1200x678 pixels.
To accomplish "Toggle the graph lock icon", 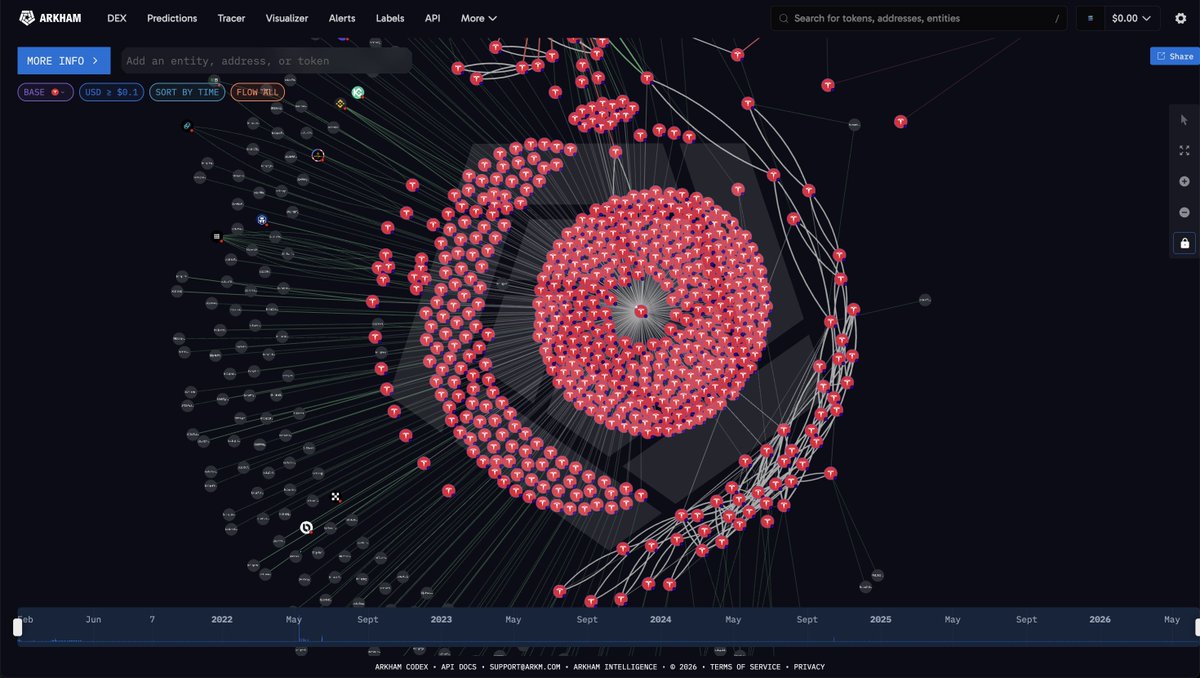I will pyautogui.click(x=1184, y=243).
